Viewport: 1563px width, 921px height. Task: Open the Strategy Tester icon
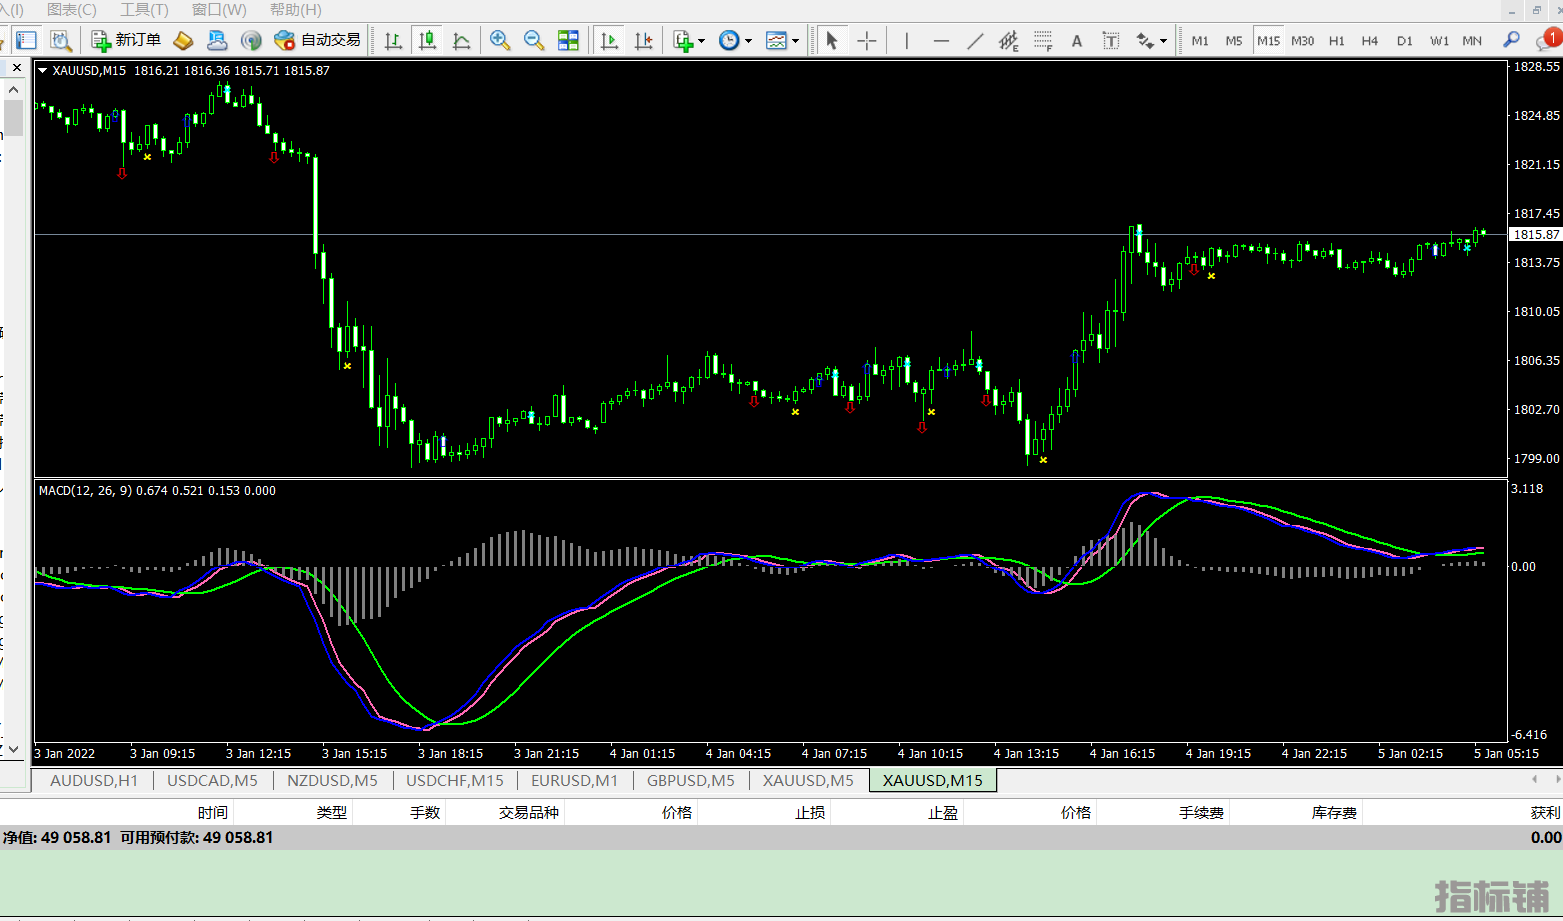[x=61, y=40]
